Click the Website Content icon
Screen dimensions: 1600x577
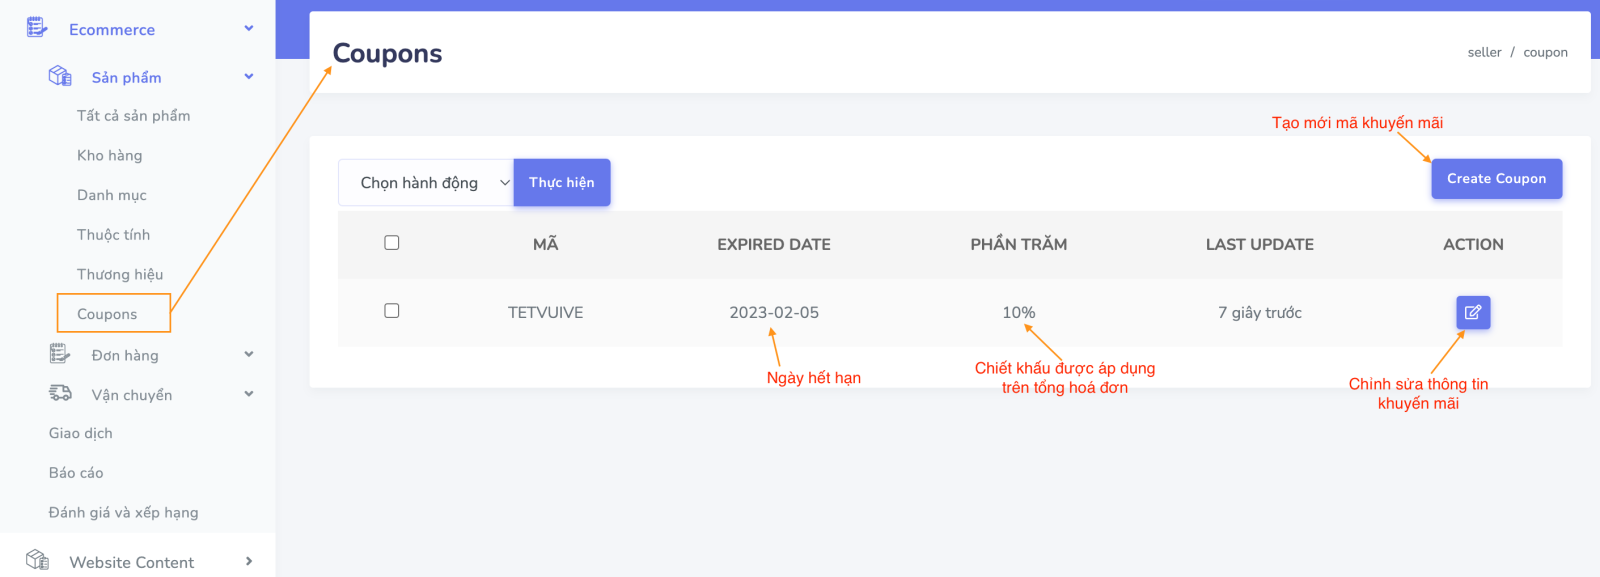coord(37,560)
